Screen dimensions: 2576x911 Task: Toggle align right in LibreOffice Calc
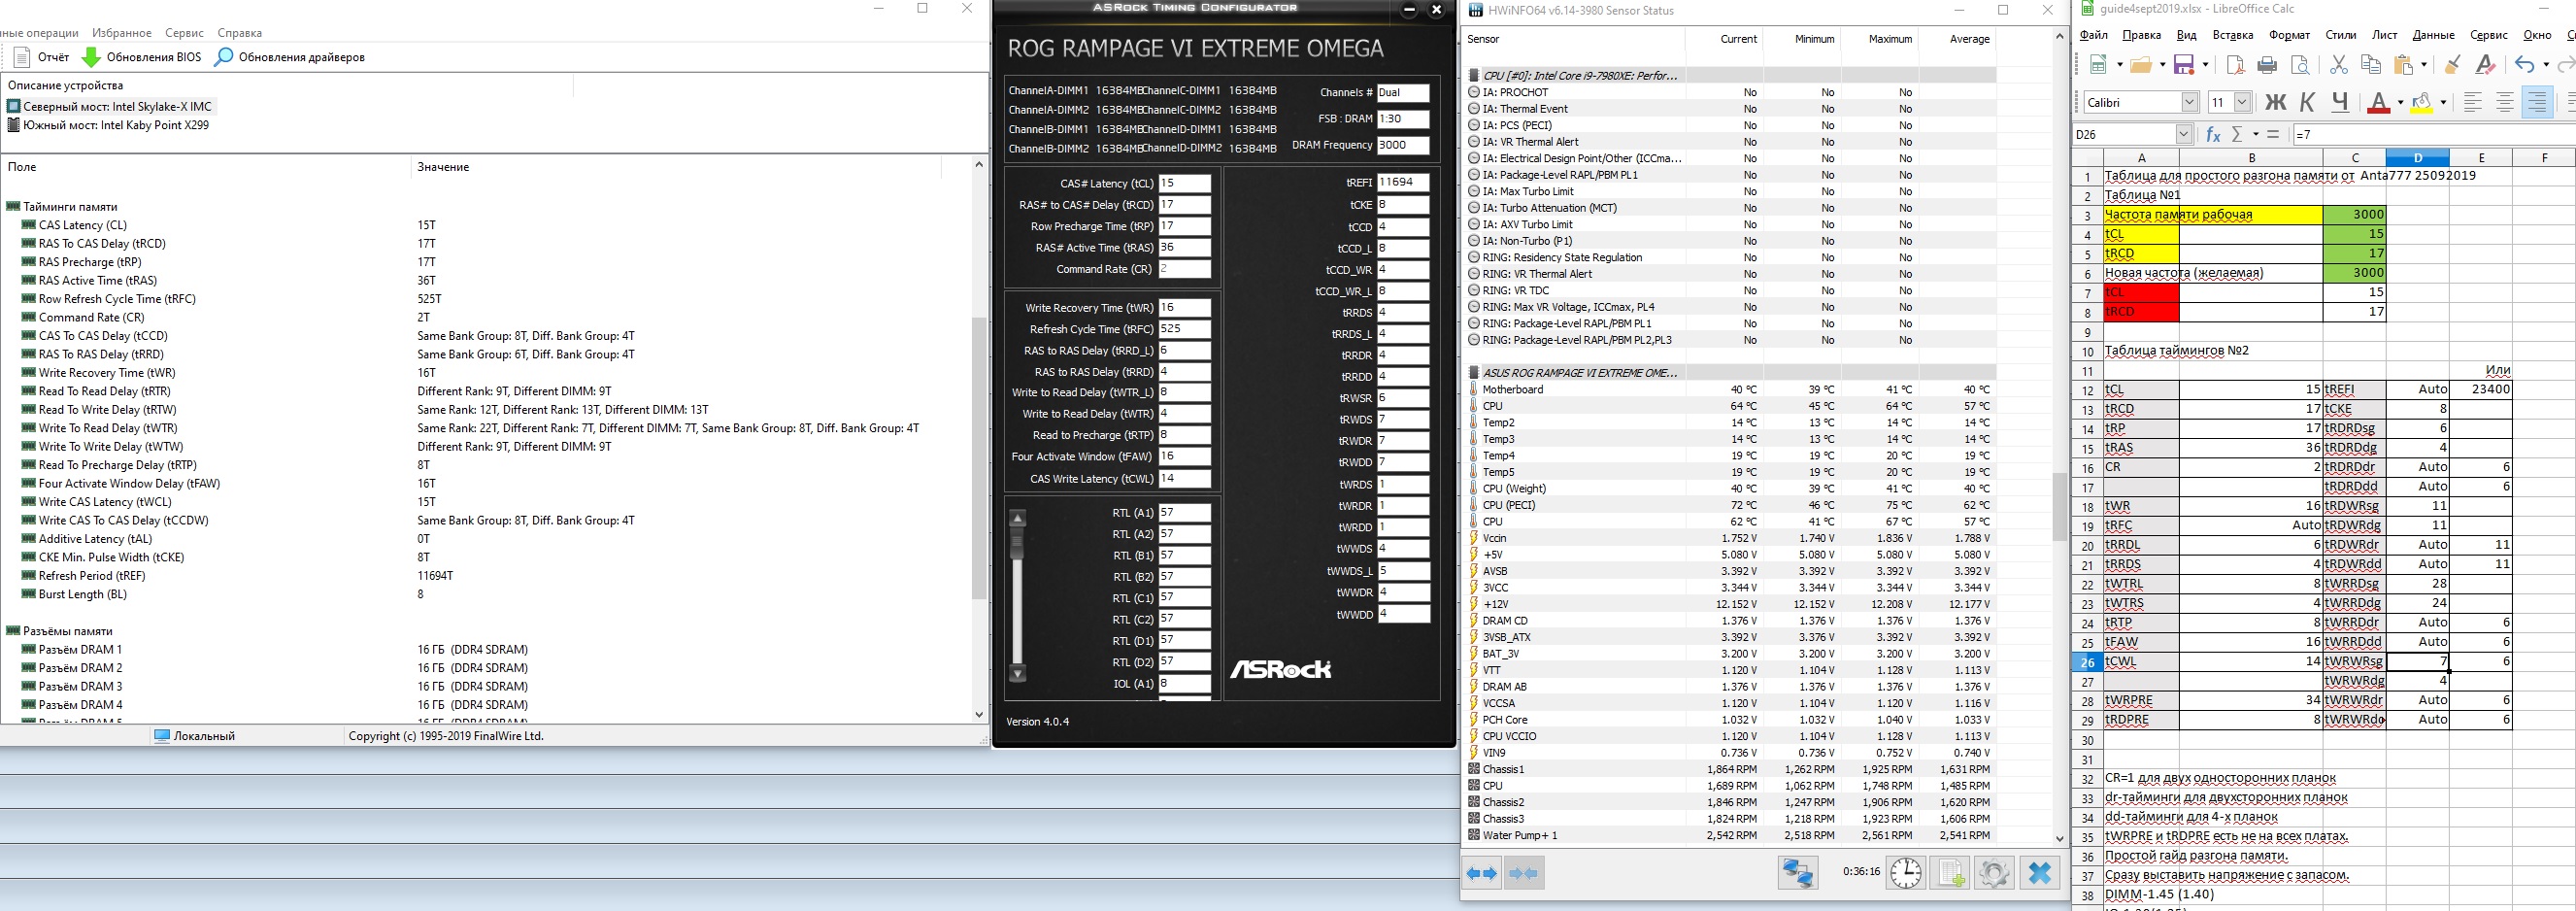(2537, 102)
